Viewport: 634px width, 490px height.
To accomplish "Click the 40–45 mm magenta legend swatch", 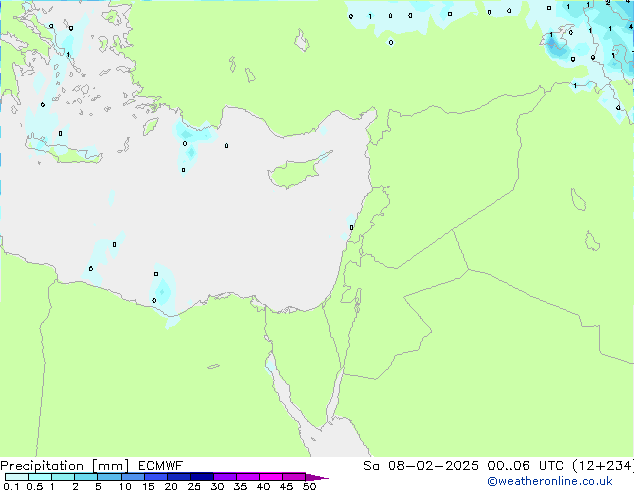I will tap(271, 477).
